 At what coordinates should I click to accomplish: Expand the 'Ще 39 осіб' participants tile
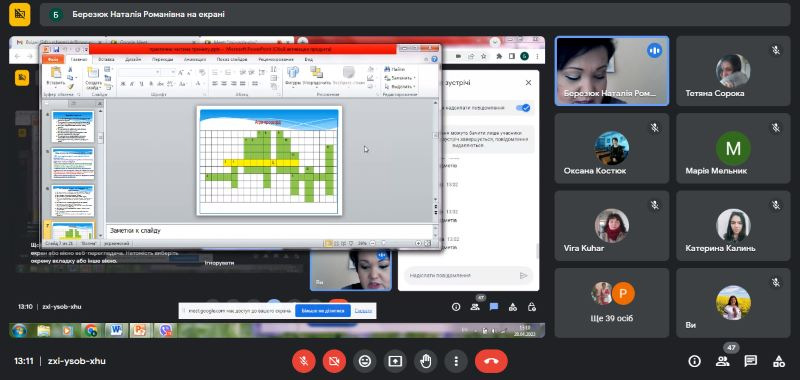tap(612, 303)
